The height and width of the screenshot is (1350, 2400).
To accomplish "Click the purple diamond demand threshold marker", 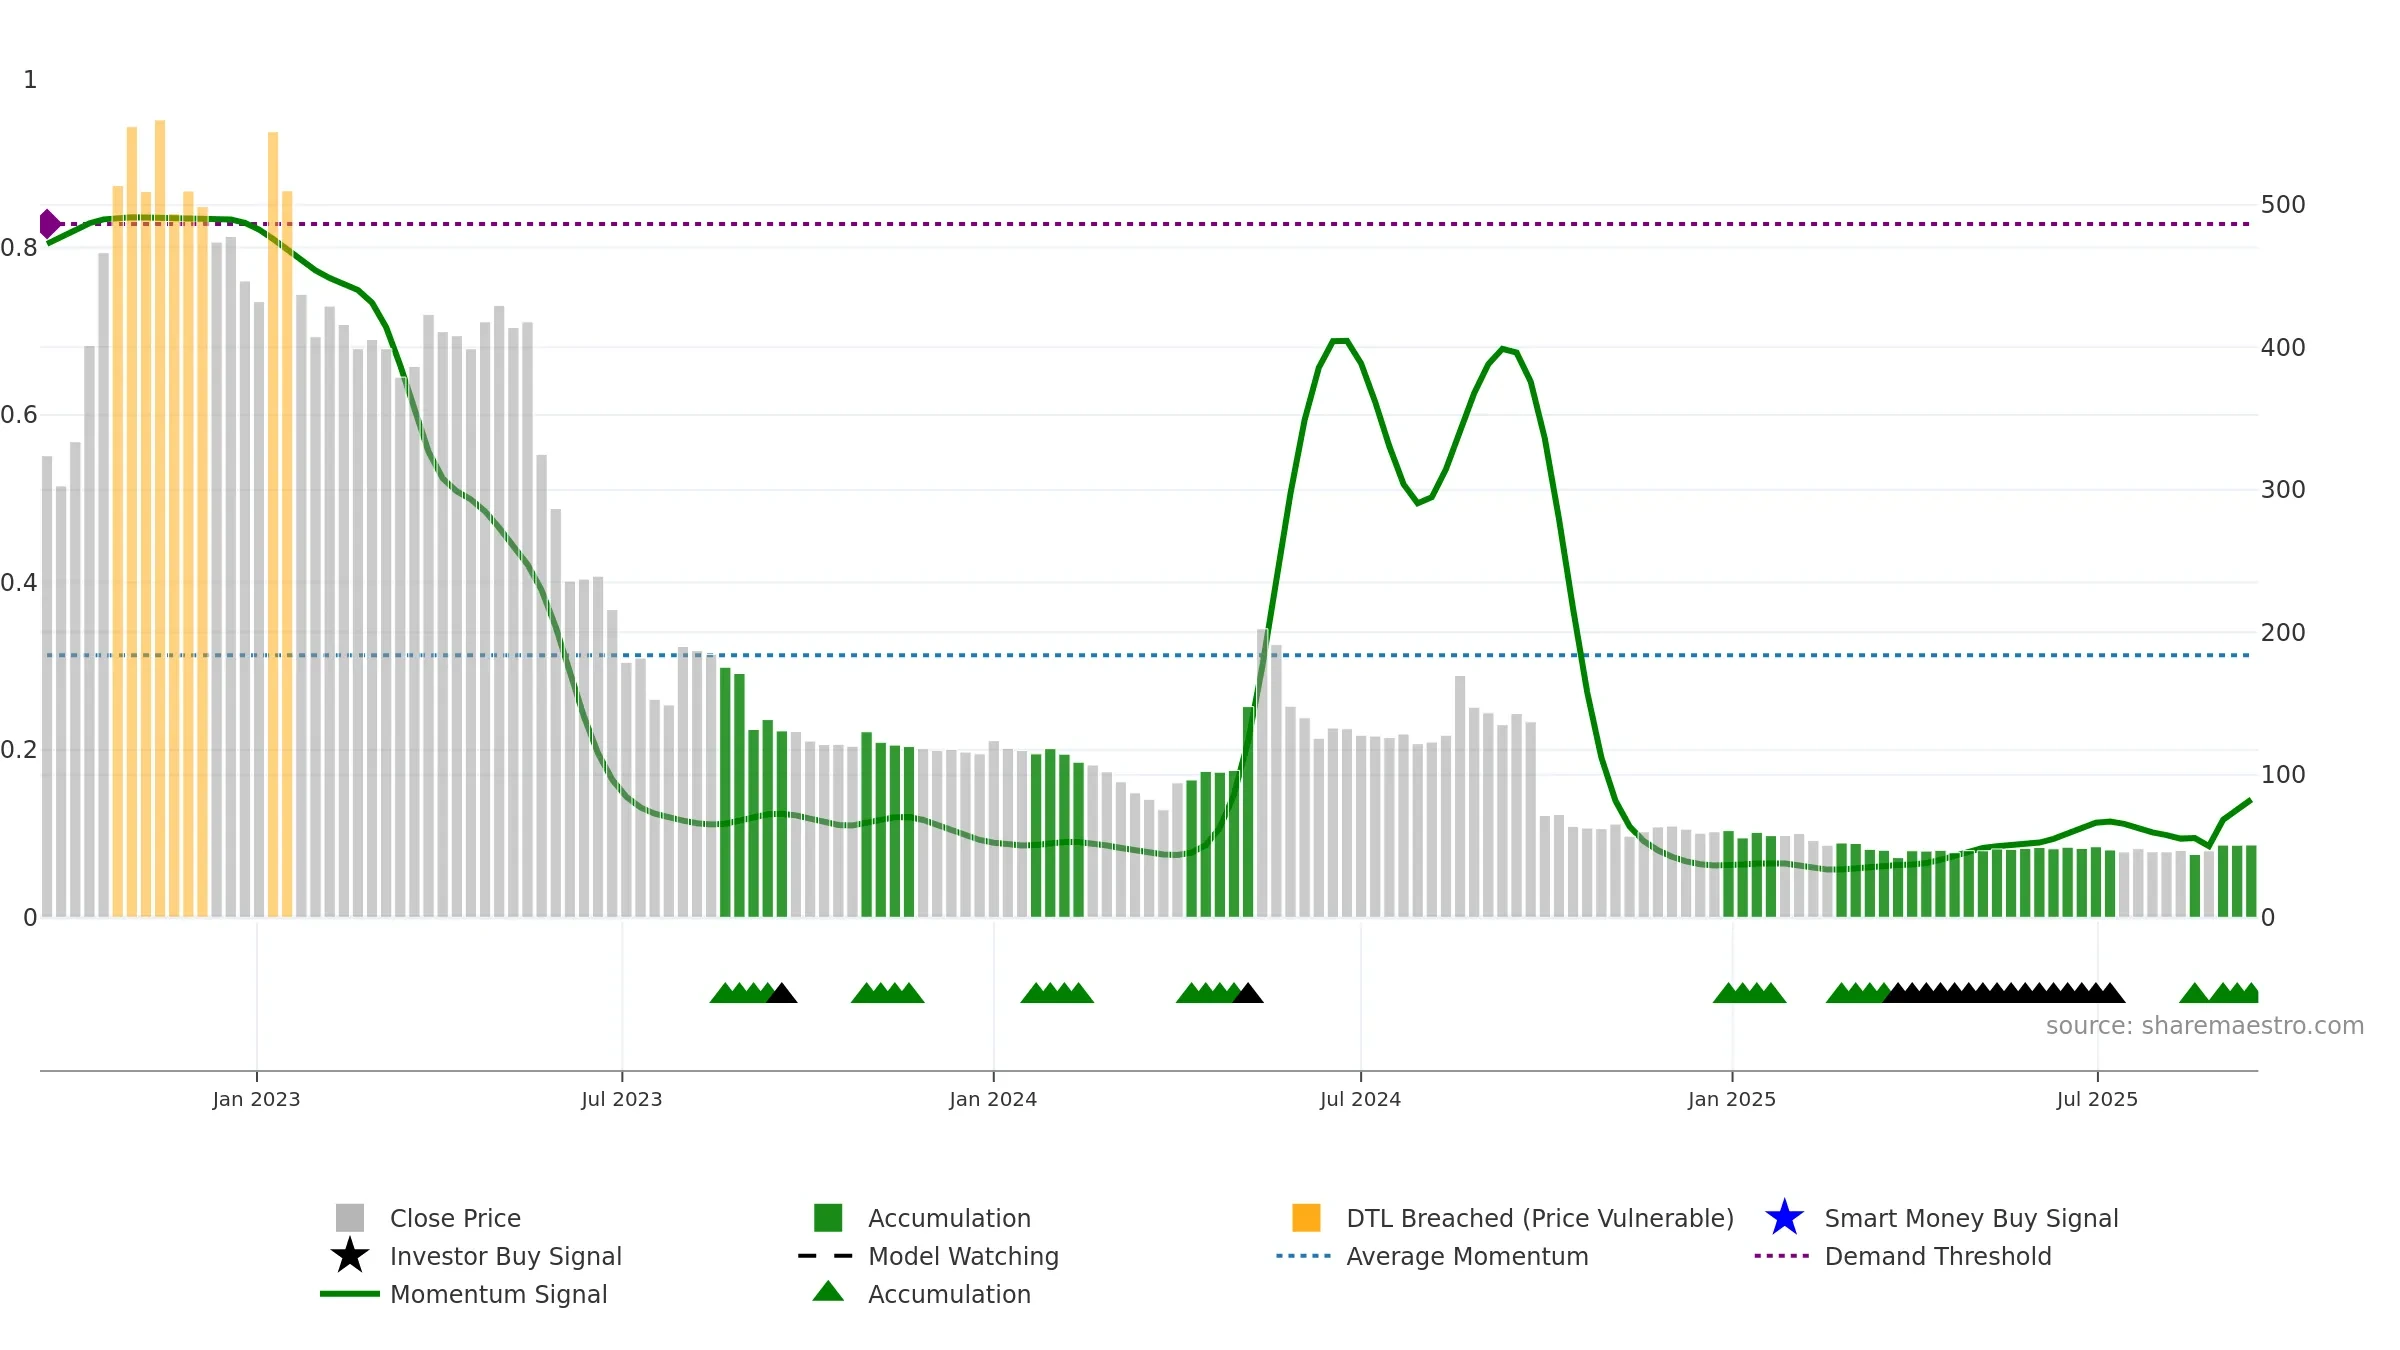I will point(49,224).
